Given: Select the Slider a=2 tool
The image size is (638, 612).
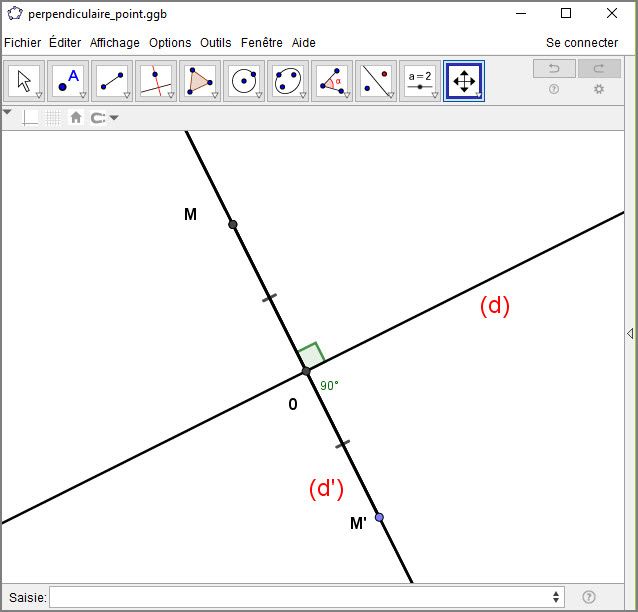Looking at the screenshot, I should coord(420,81).
